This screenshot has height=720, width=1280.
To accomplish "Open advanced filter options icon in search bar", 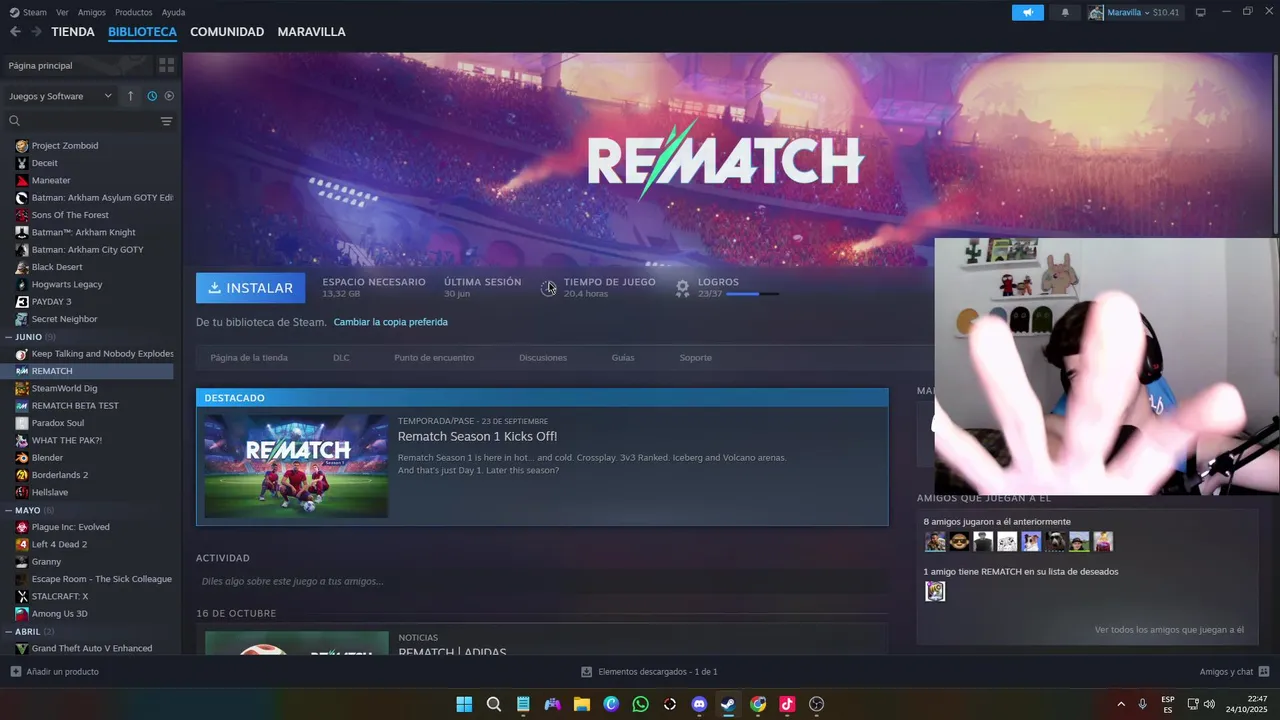I will pos(166,121).
